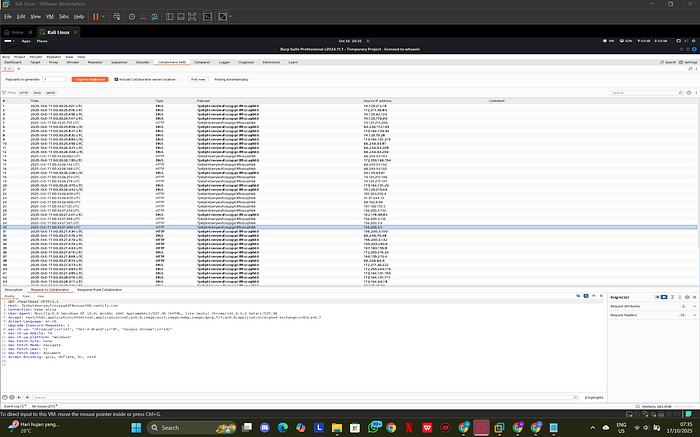Screen dimensions: 700x437
Task: Pause the VM from VMware toolbar
Action: click(96, 17)
